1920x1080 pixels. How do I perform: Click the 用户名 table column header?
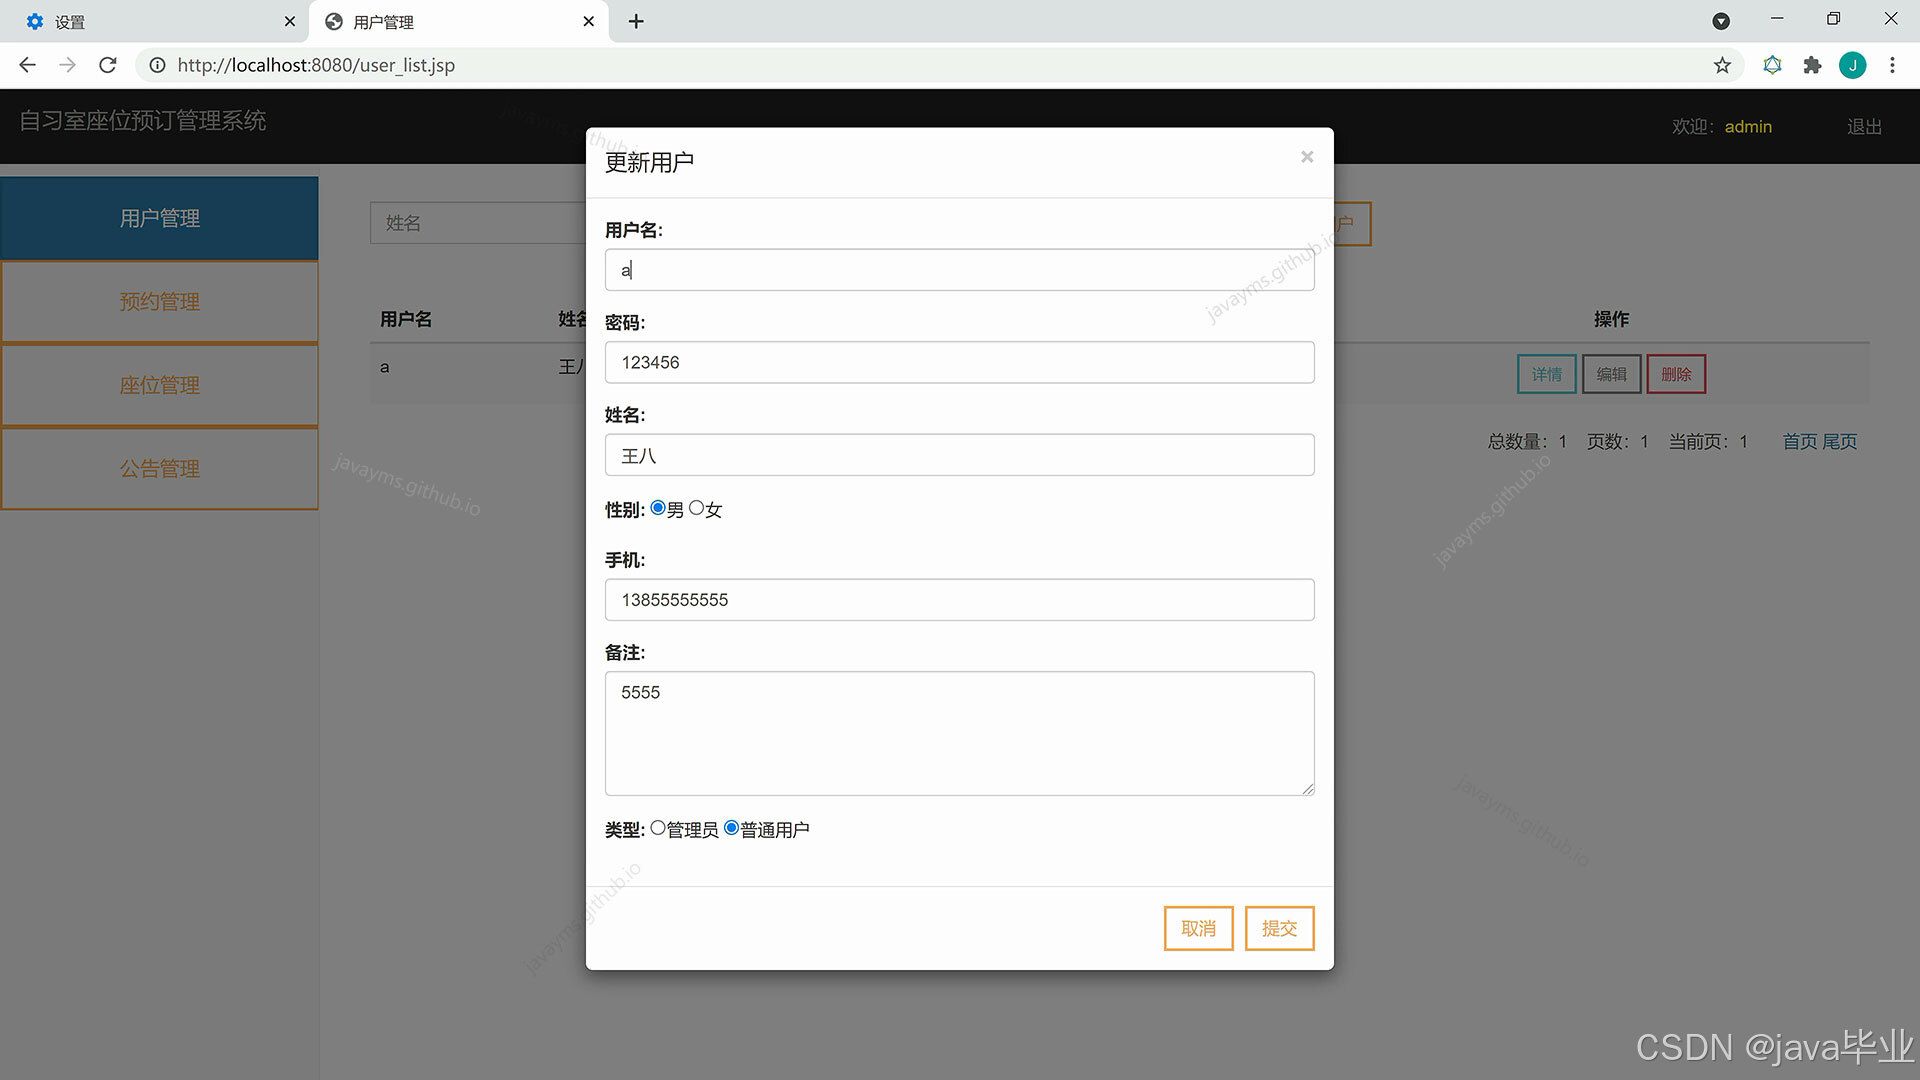pyautogui.click(x=406, y=319)
